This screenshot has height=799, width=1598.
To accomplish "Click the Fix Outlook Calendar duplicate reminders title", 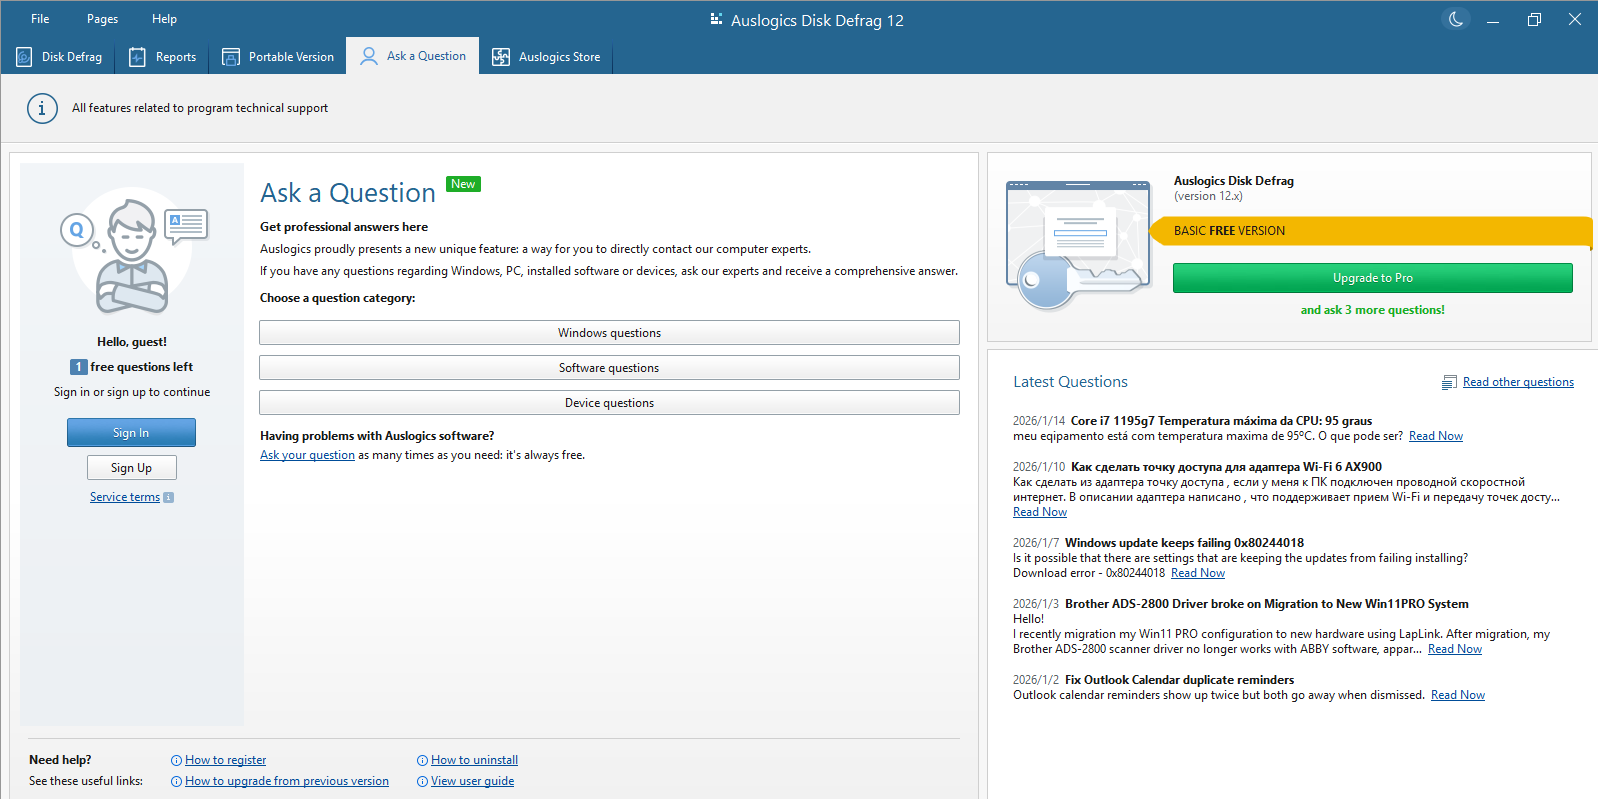I will click(1179, 680).
